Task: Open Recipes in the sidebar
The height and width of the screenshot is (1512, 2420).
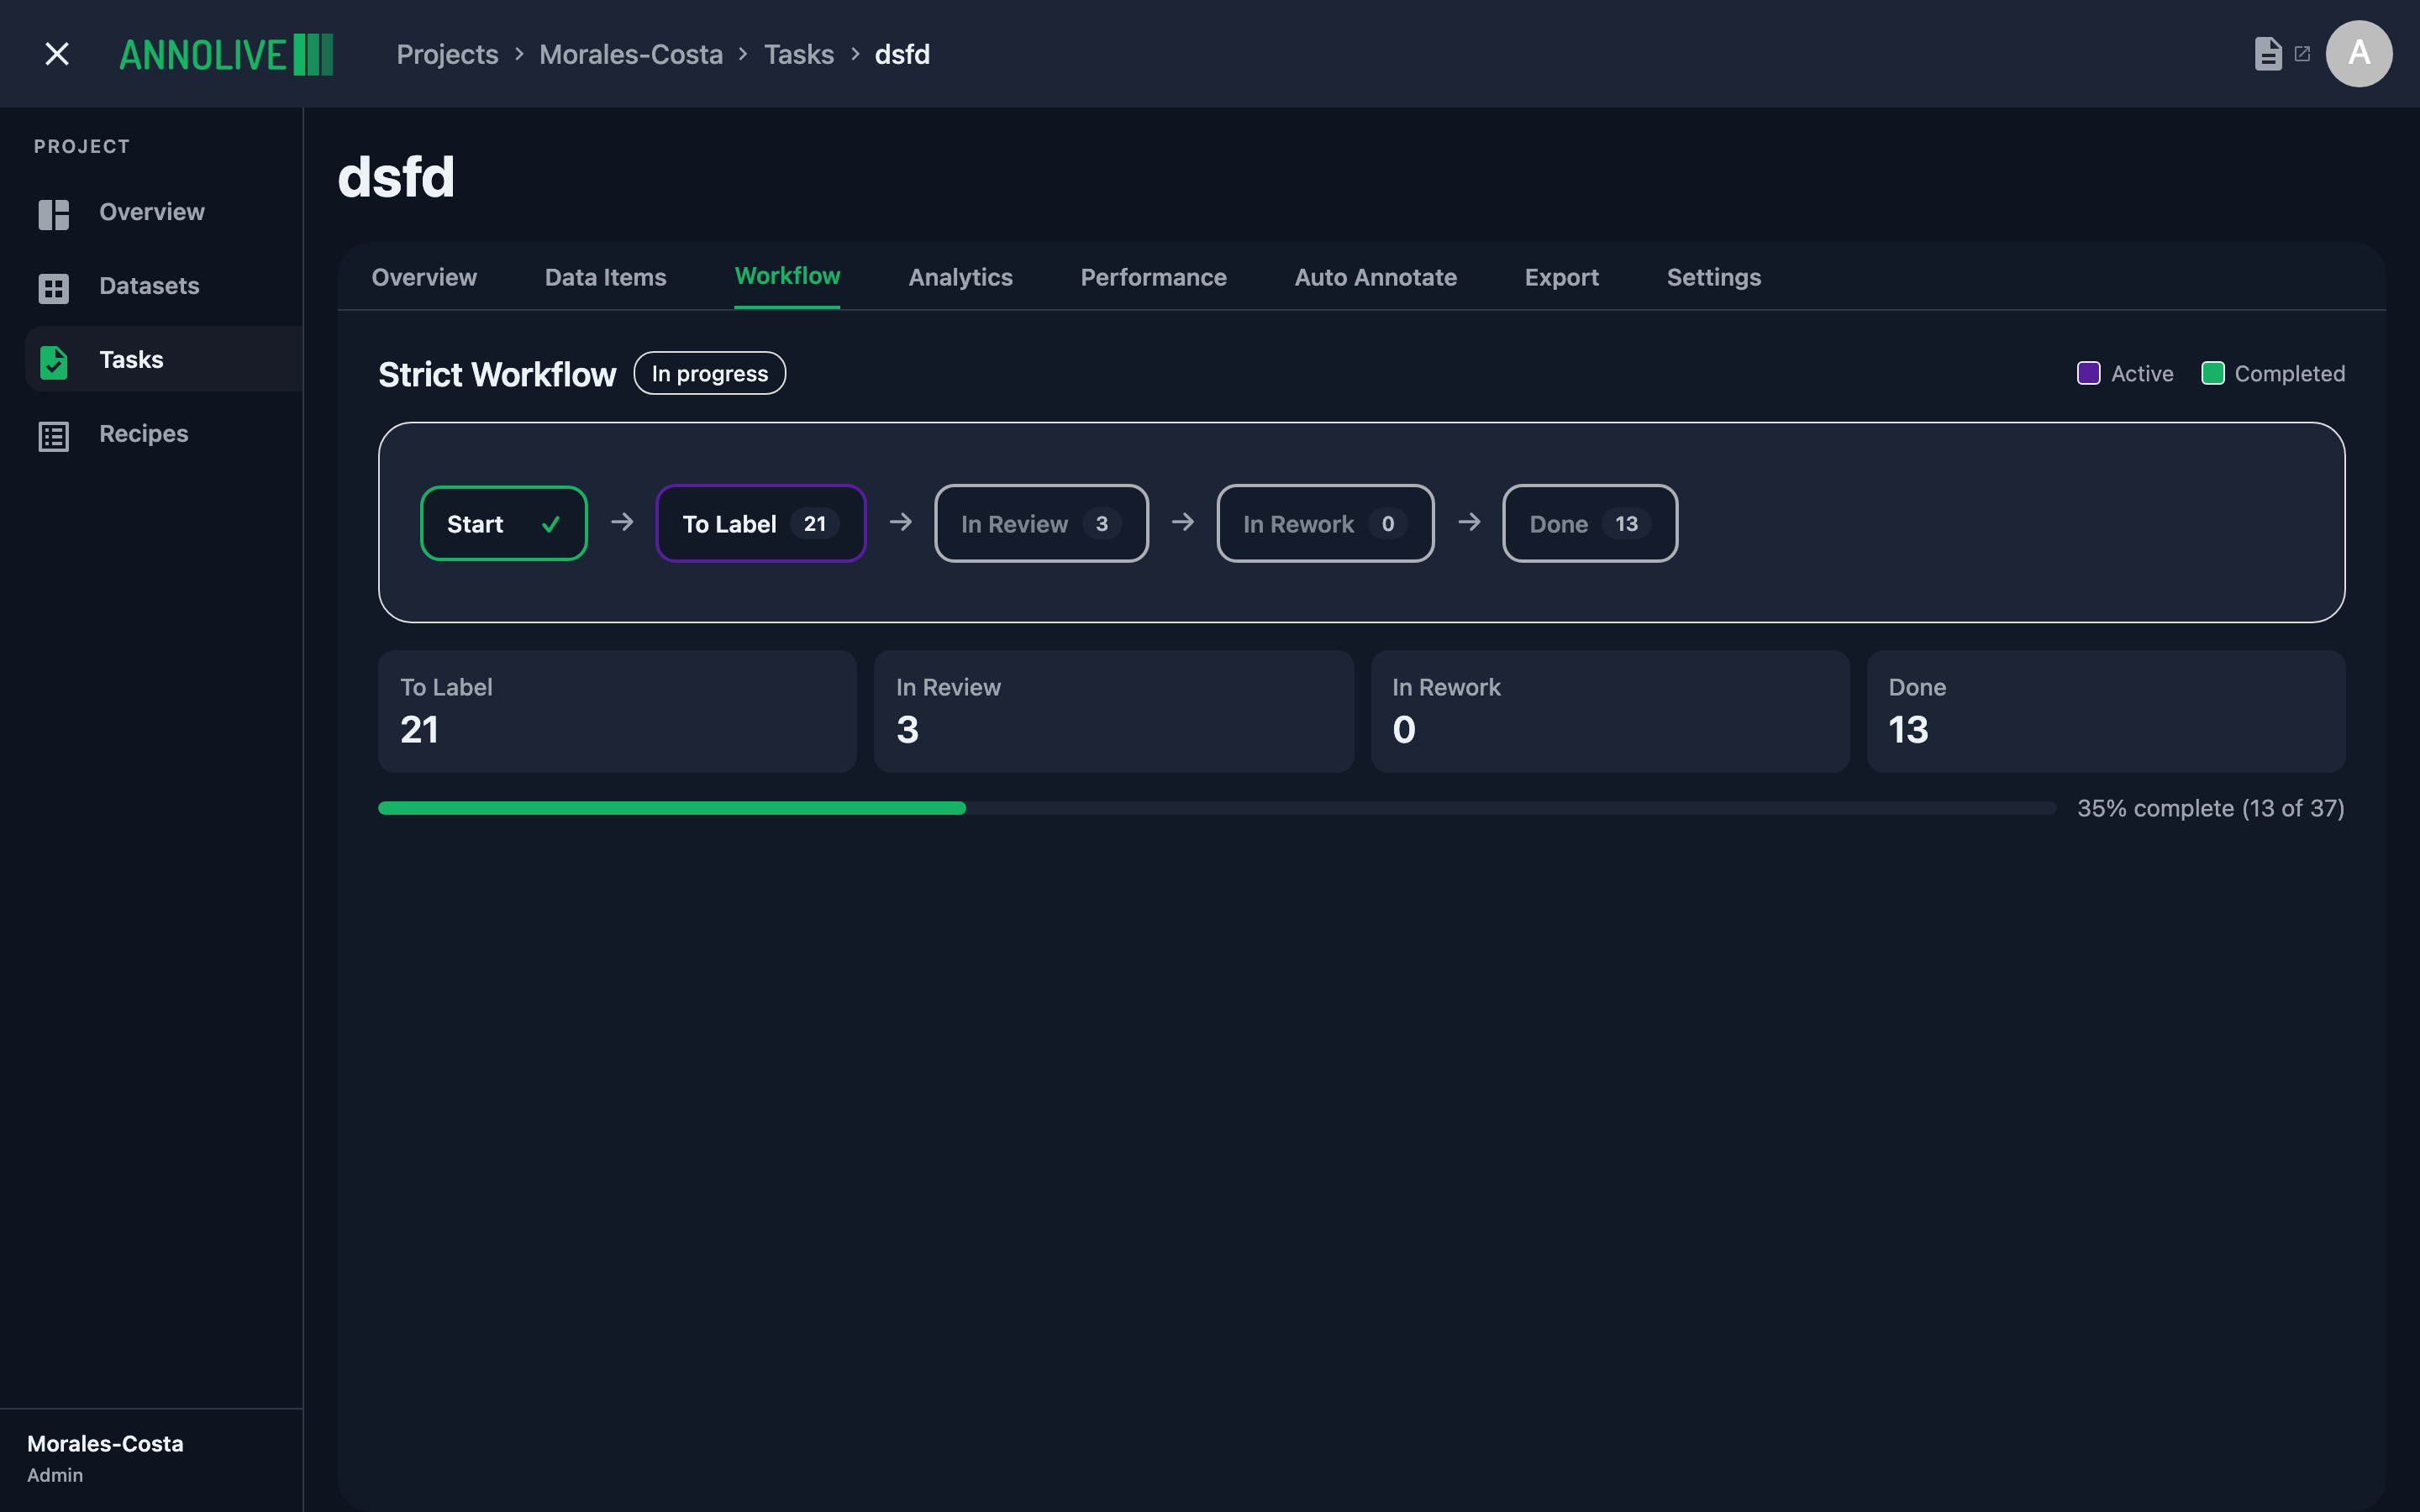Action: pyautogui.click(x=165, y=434)
